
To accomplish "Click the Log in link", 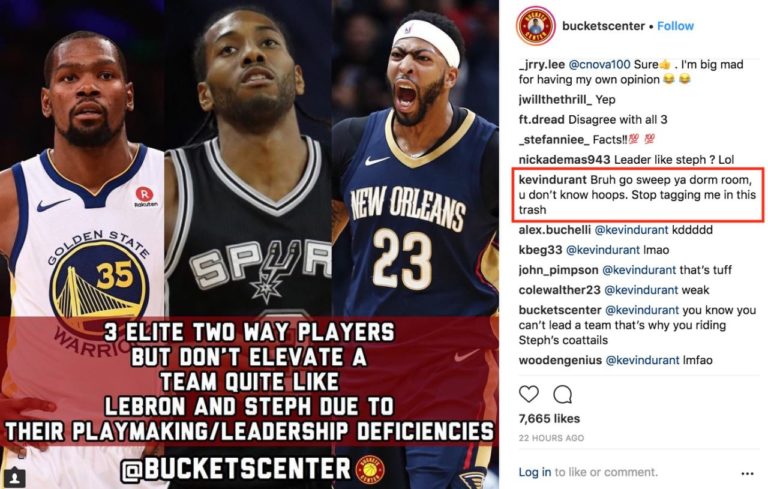I will pyautogui.click(x=534, y=472).
